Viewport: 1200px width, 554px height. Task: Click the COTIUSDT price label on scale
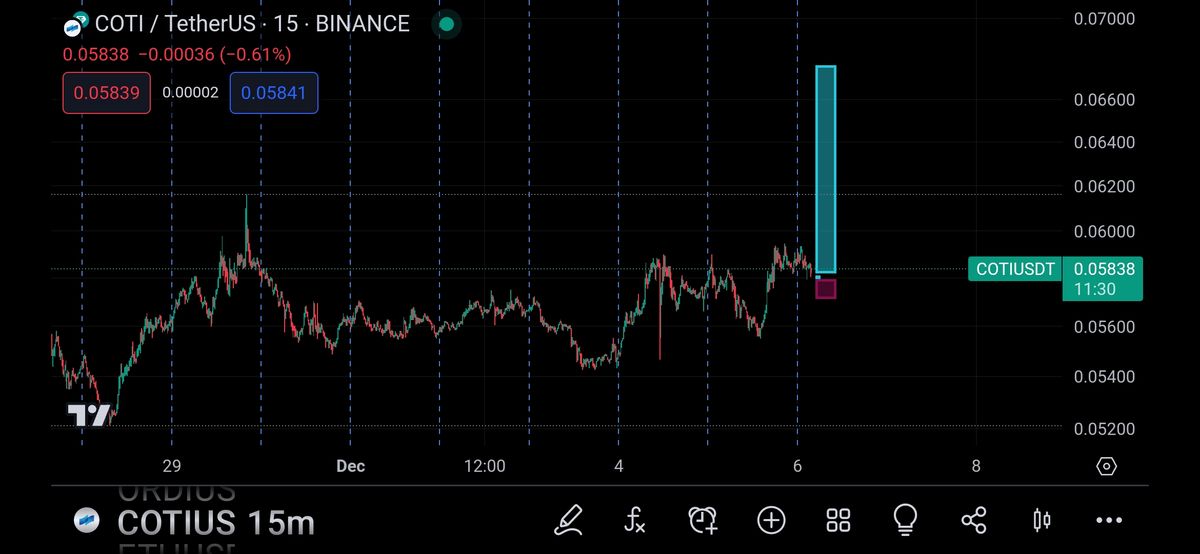click(x=1015, y=269)
